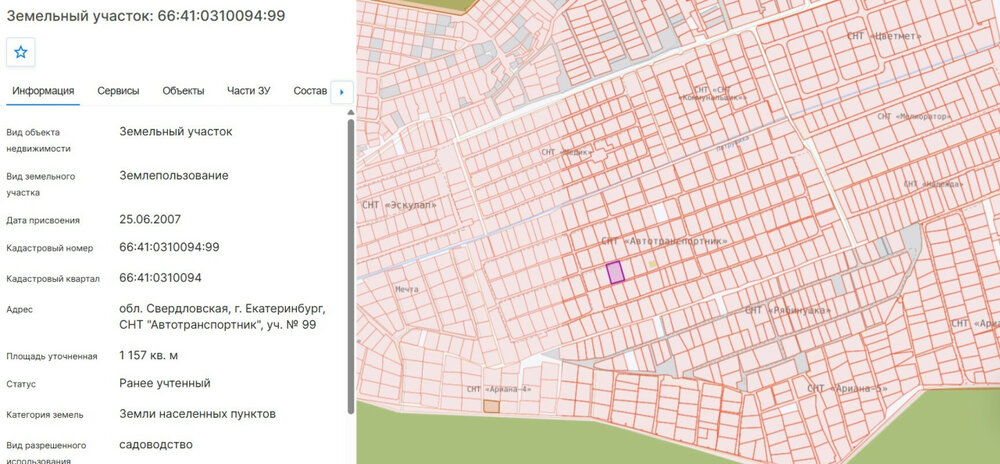This screenshot has width=1000, height=464.
Task: Click СНТ «Мелиоратор» label on map
Action: coord(915,117)
